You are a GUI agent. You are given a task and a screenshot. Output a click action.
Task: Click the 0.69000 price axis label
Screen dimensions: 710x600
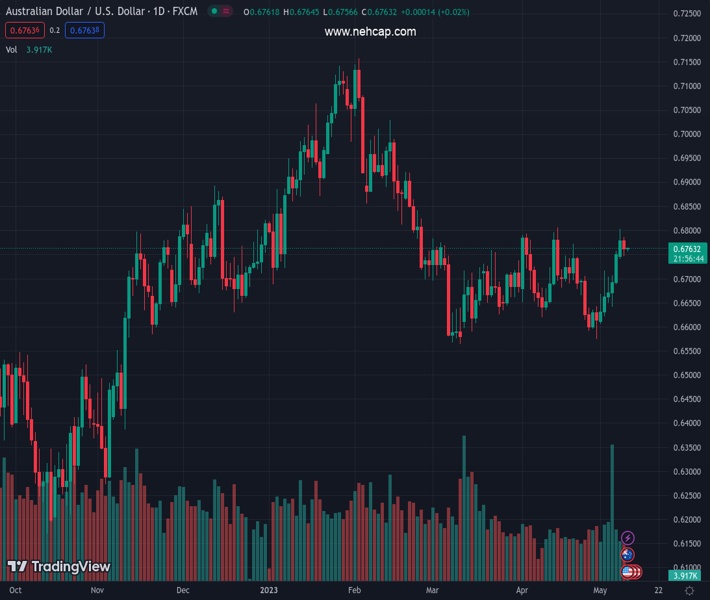(686, 182)
